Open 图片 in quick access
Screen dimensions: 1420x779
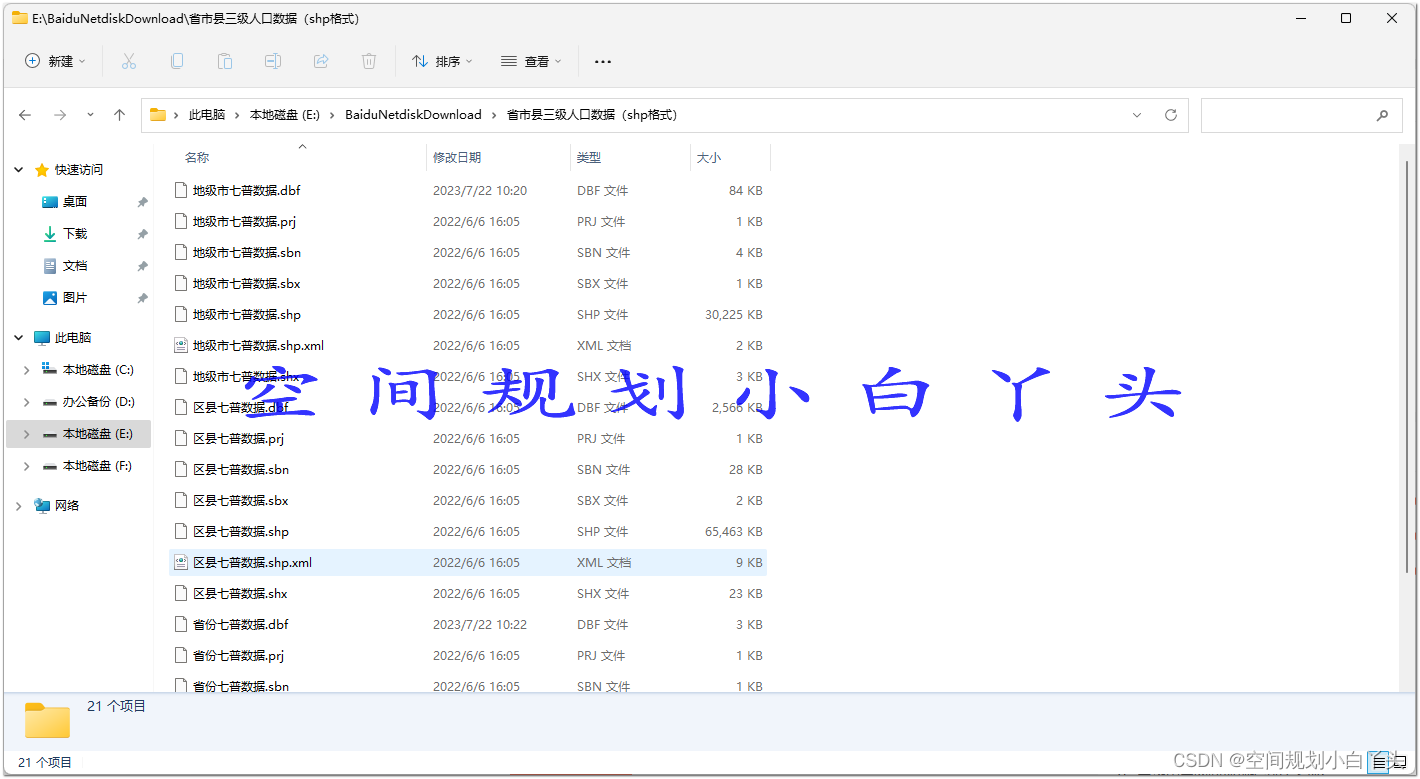[75, 297]
